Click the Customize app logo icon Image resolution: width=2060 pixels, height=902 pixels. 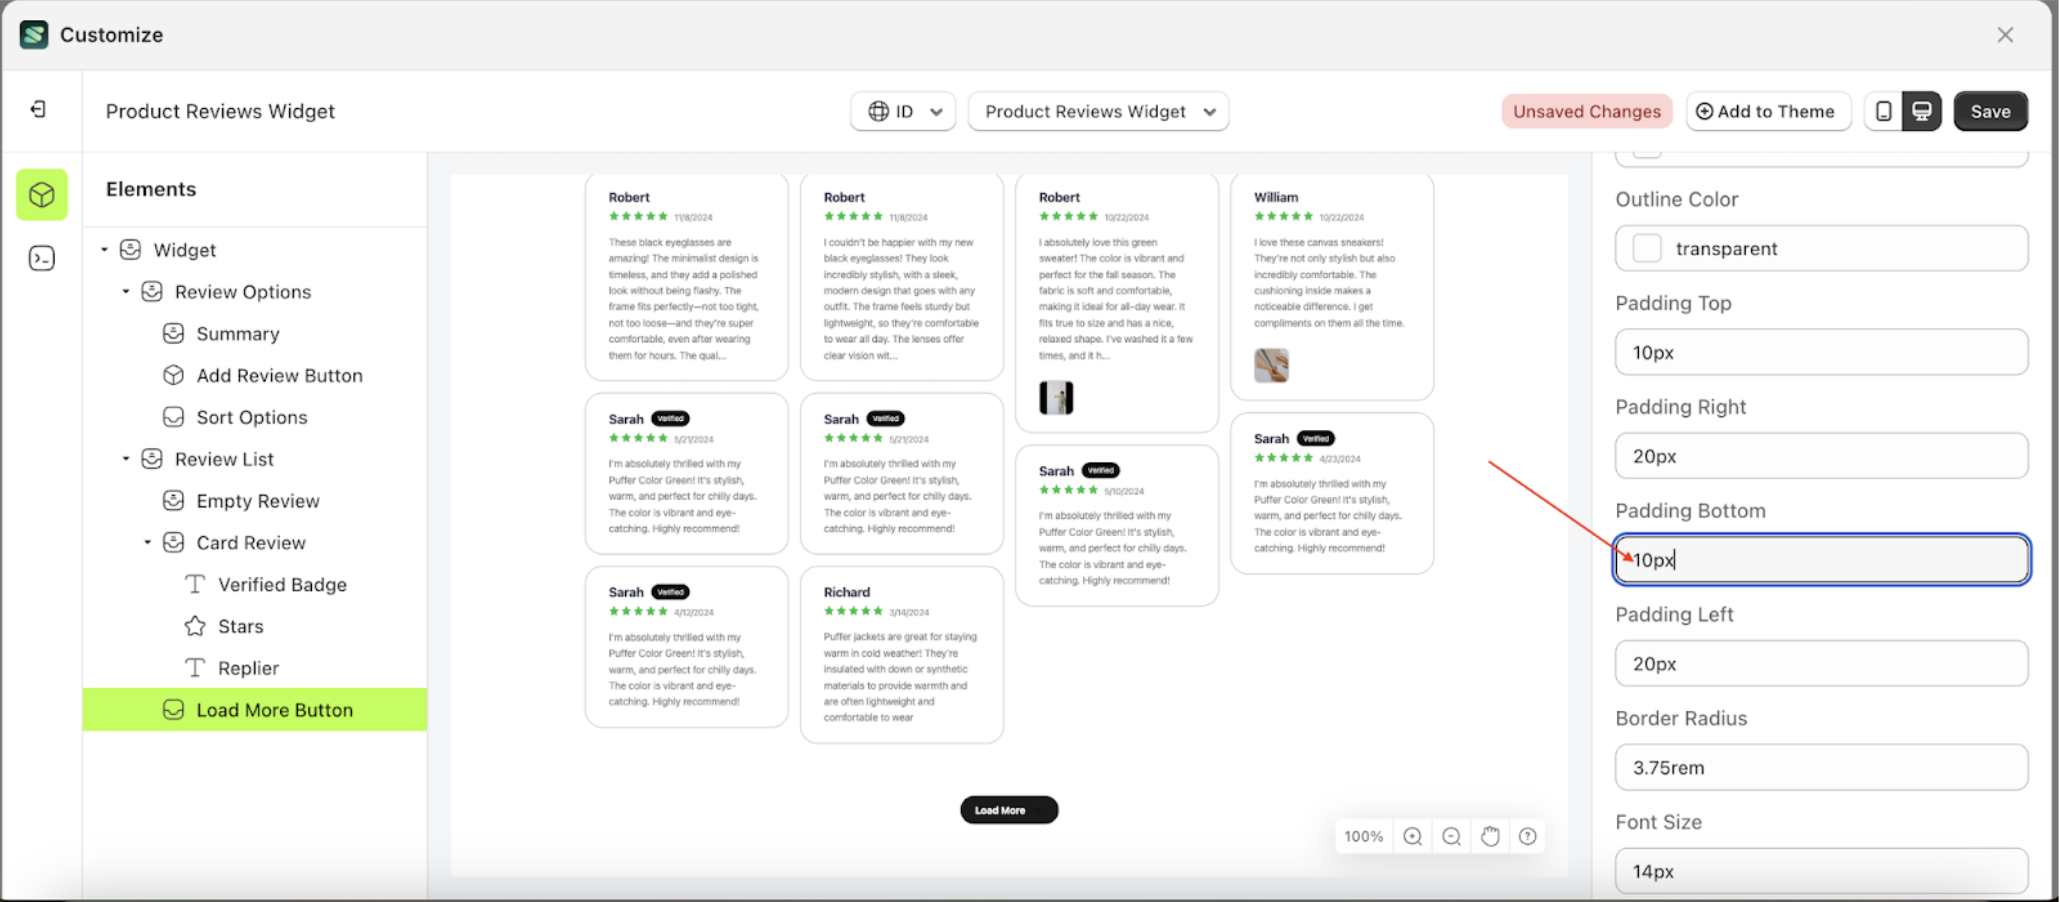point(33,34)
